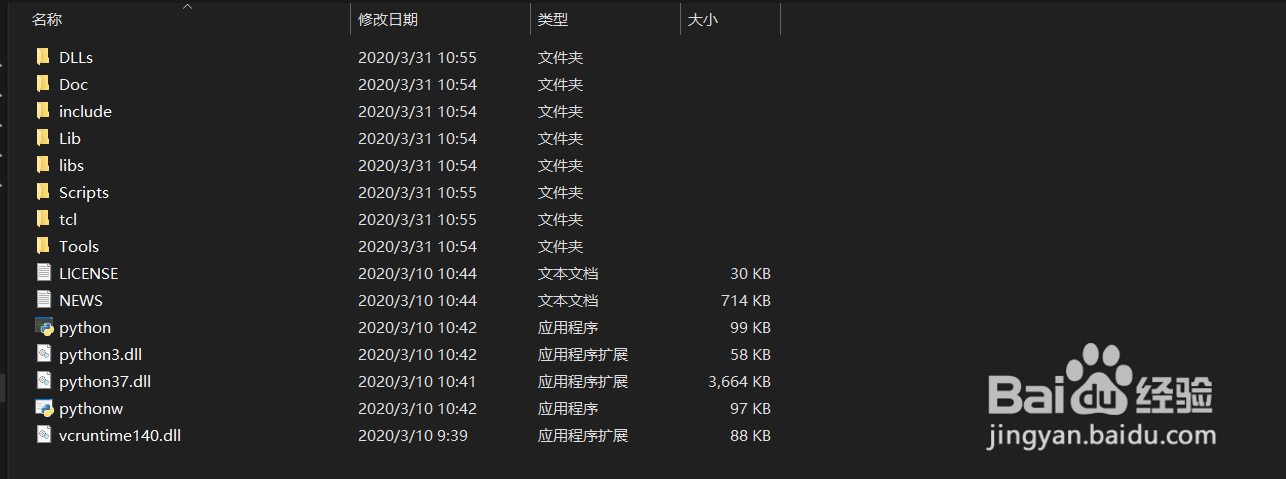The width and height of the screenshot is (1286, 479).
Task: Click the Doc folder name
Action: 73,84
